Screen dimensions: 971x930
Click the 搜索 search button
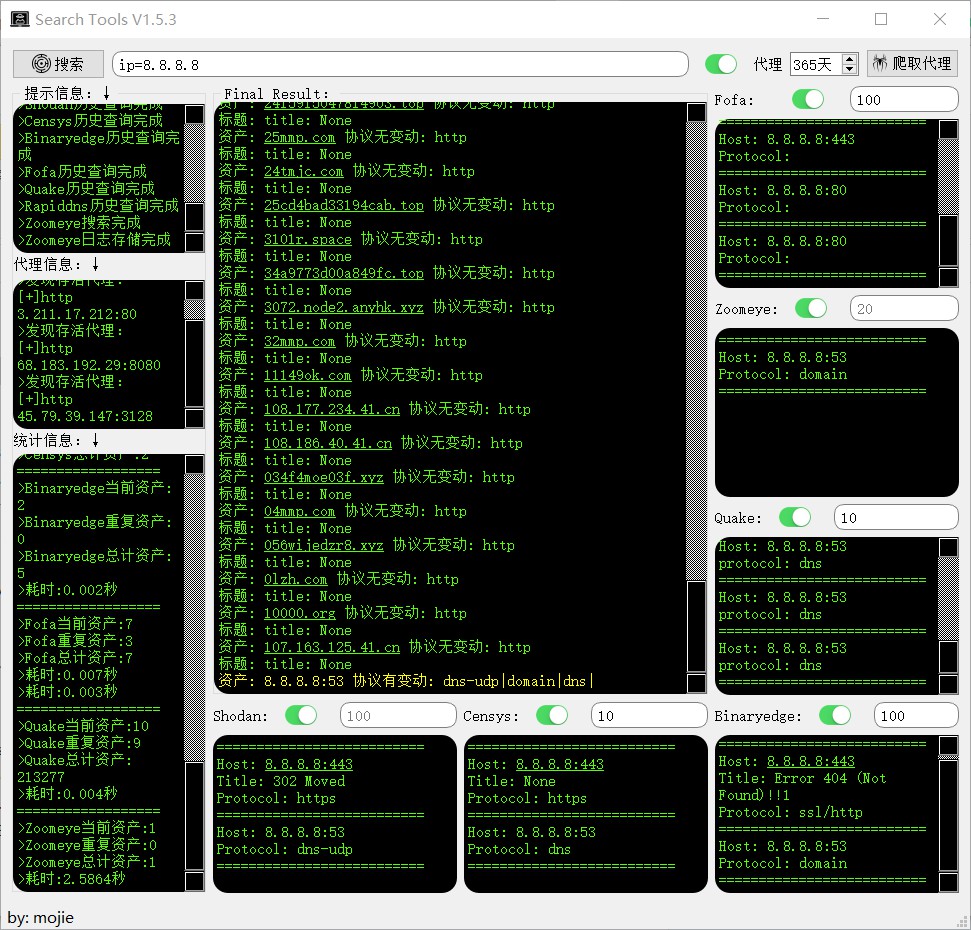(x=58, y=64)
